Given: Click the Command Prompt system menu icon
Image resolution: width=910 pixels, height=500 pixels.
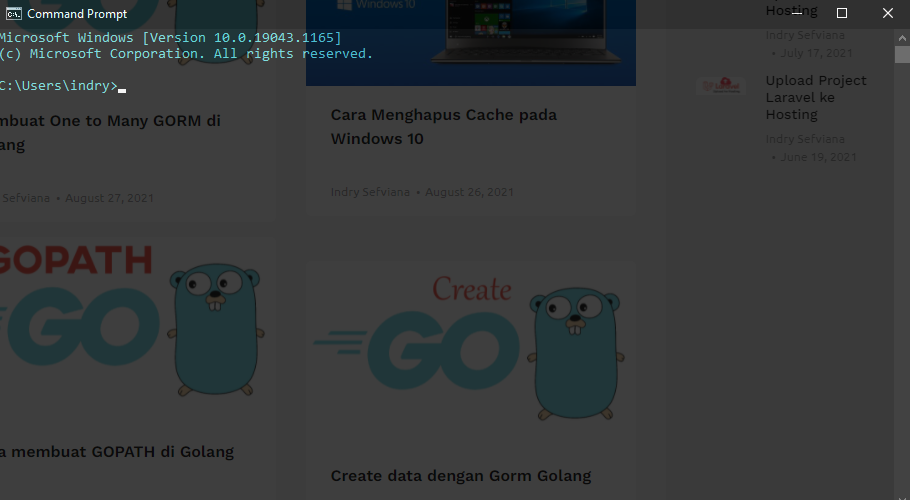Looking at the screenshot, I should [x=14, y=14].
